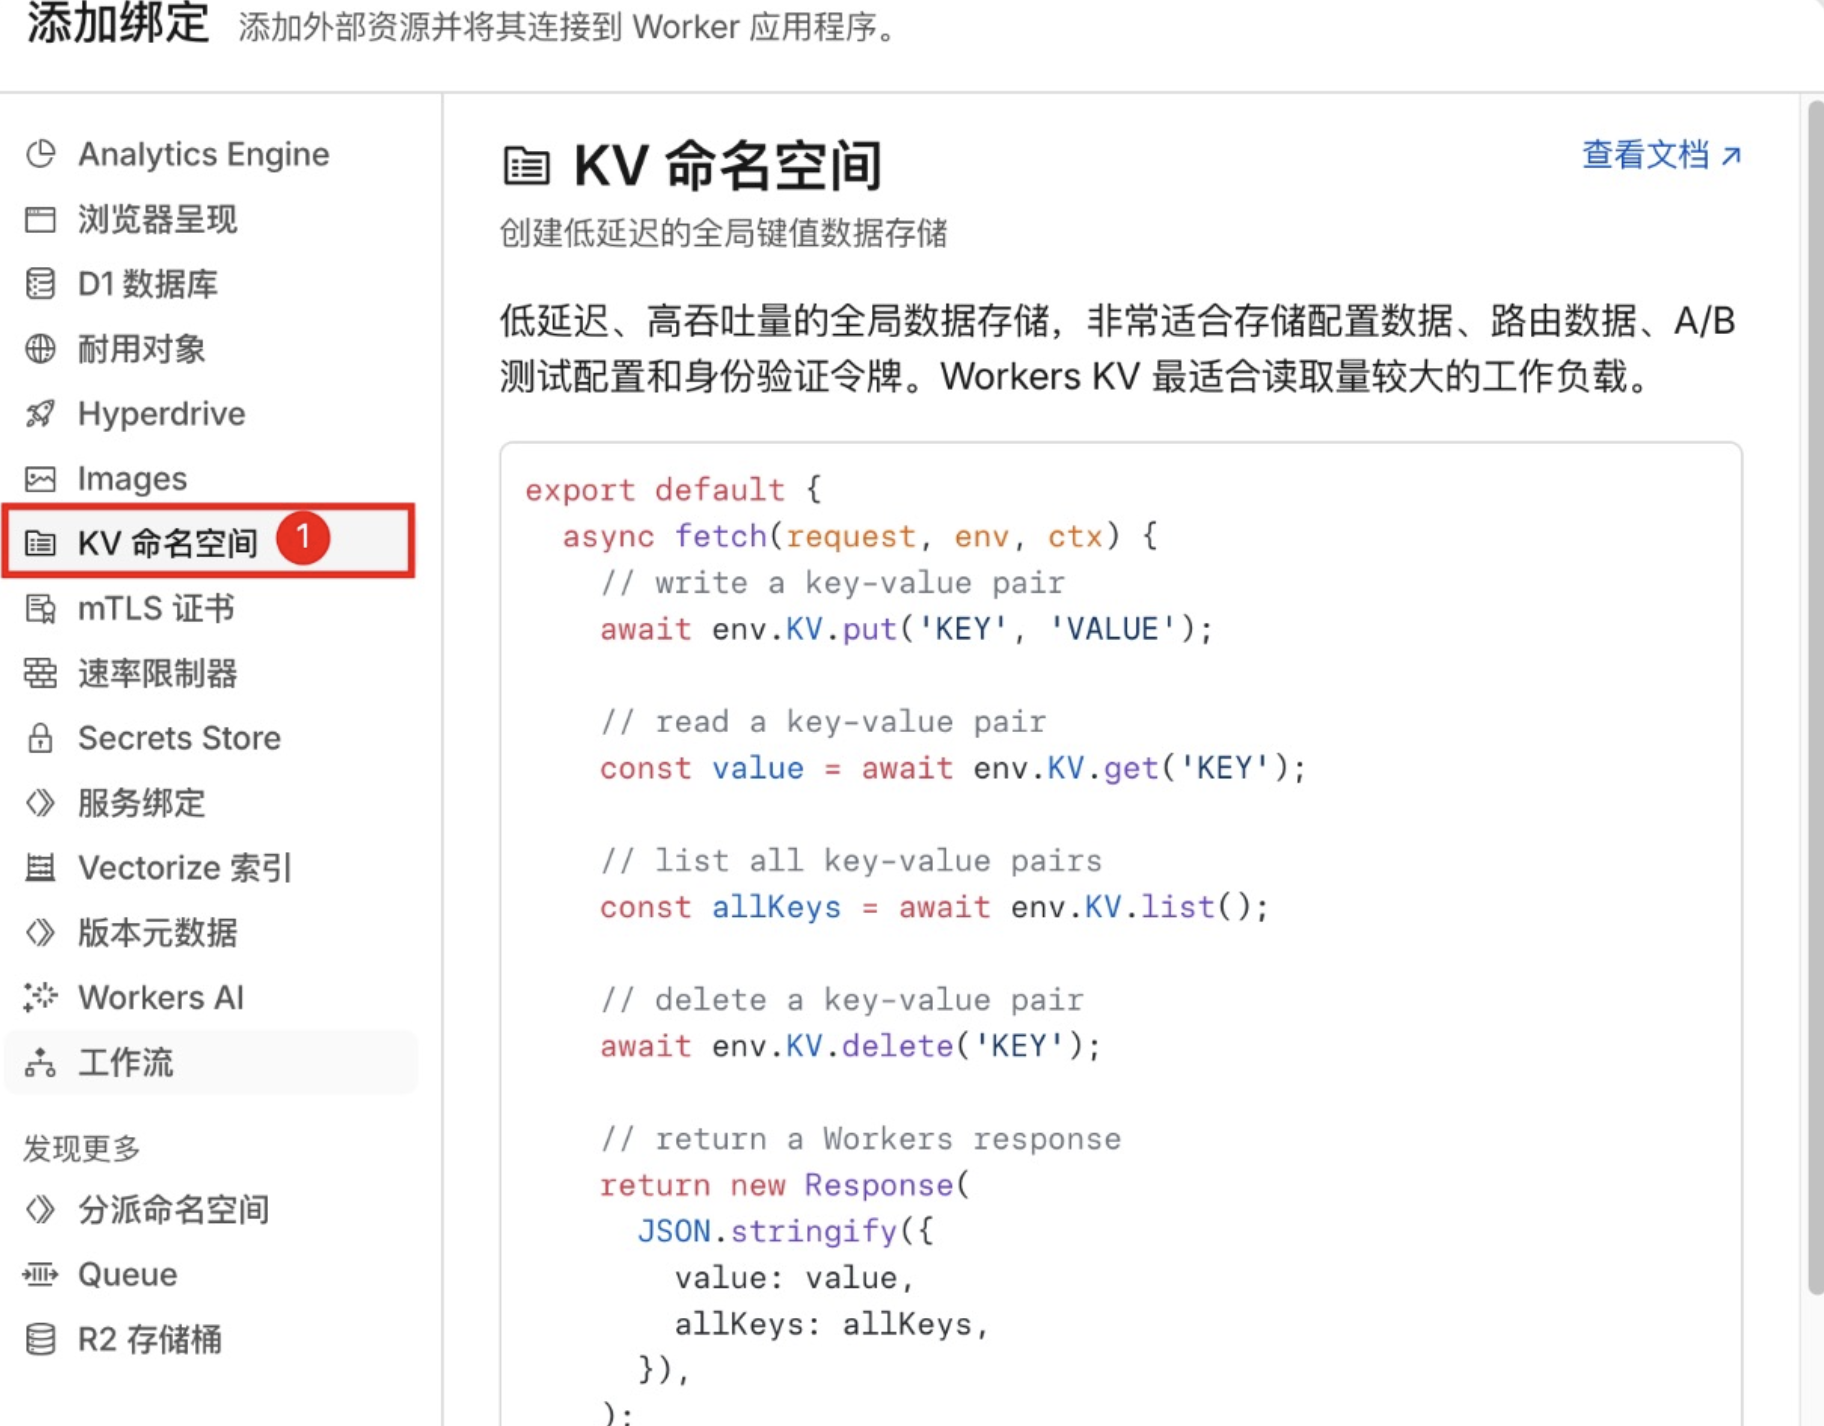Screen dimensions: 1824x1426
Task: Click the Images picture icon
Action: 41,479
